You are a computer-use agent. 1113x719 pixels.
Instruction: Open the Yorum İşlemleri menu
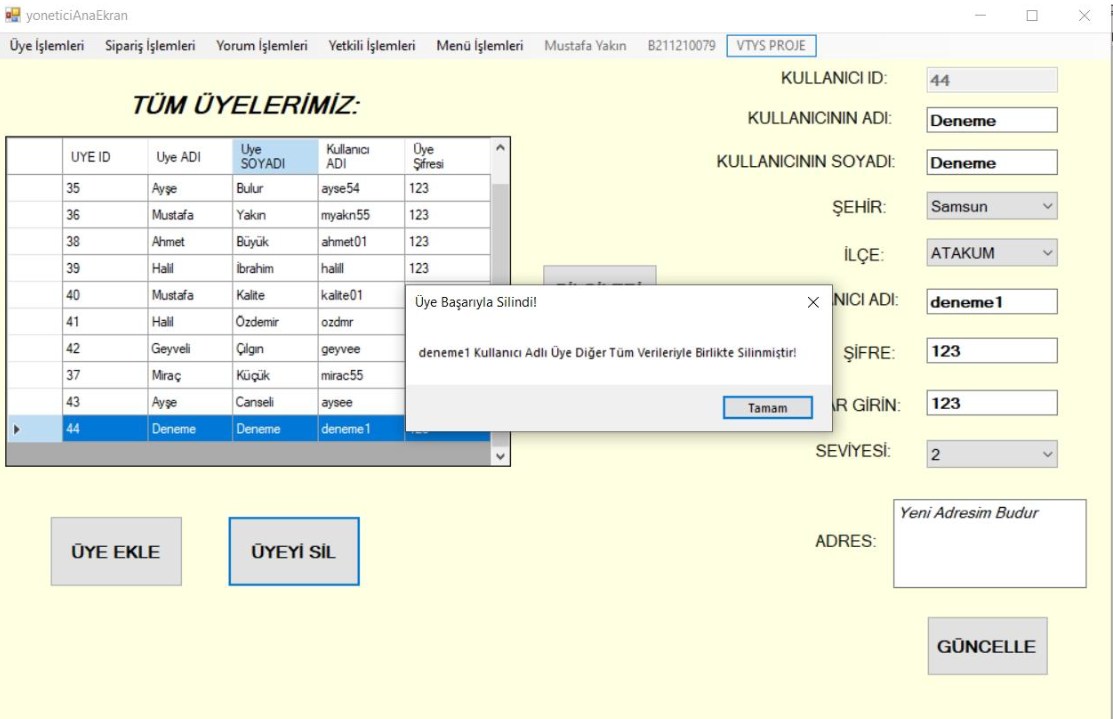point(262,46)
